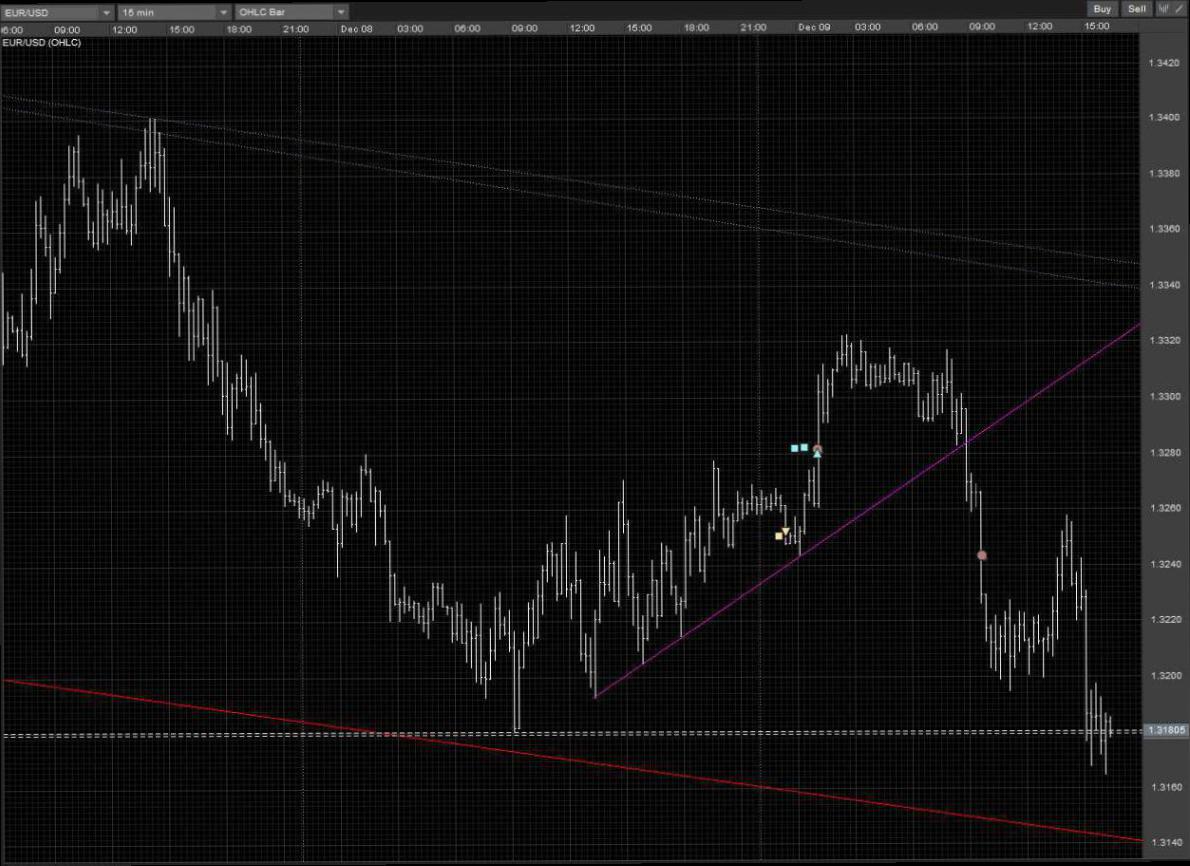The height and width of the screenshot is (866, 1190).
Task: Select the line drawing tool icon
Action: tap(1178, 9)
